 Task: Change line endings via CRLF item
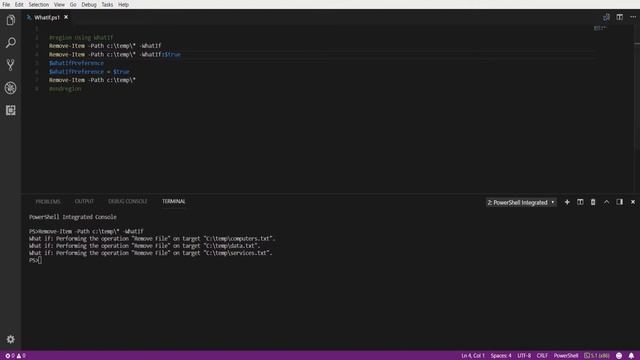(542, 356)
